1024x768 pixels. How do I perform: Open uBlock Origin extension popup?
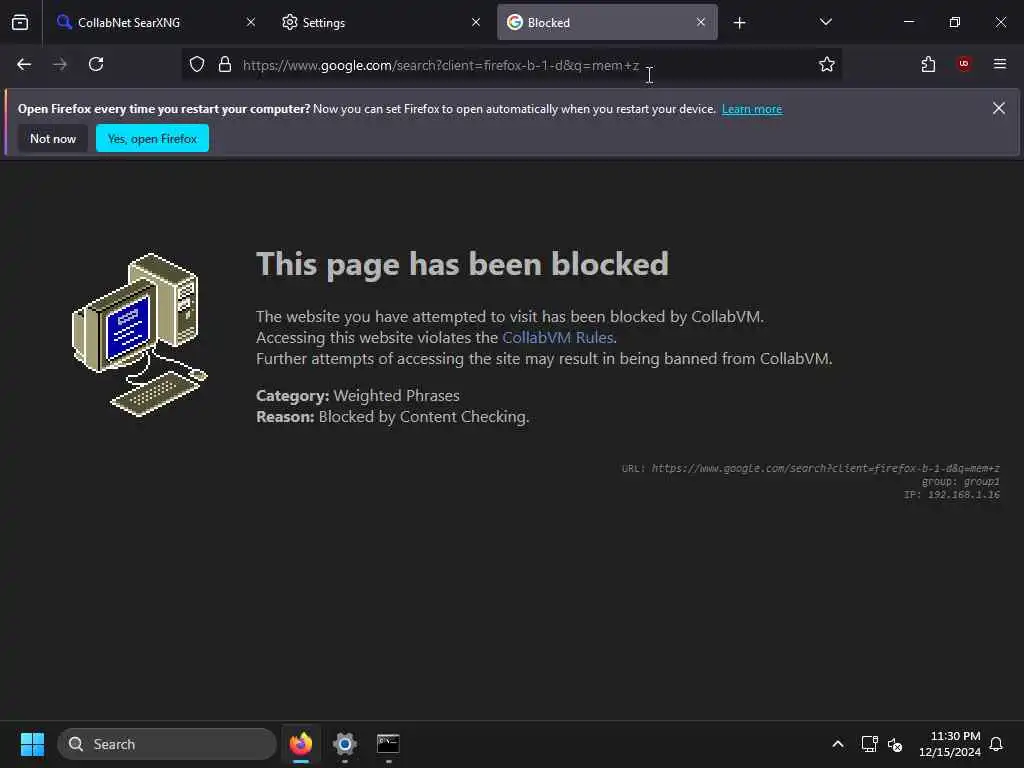pyautogui.click(x=964, y=64)
